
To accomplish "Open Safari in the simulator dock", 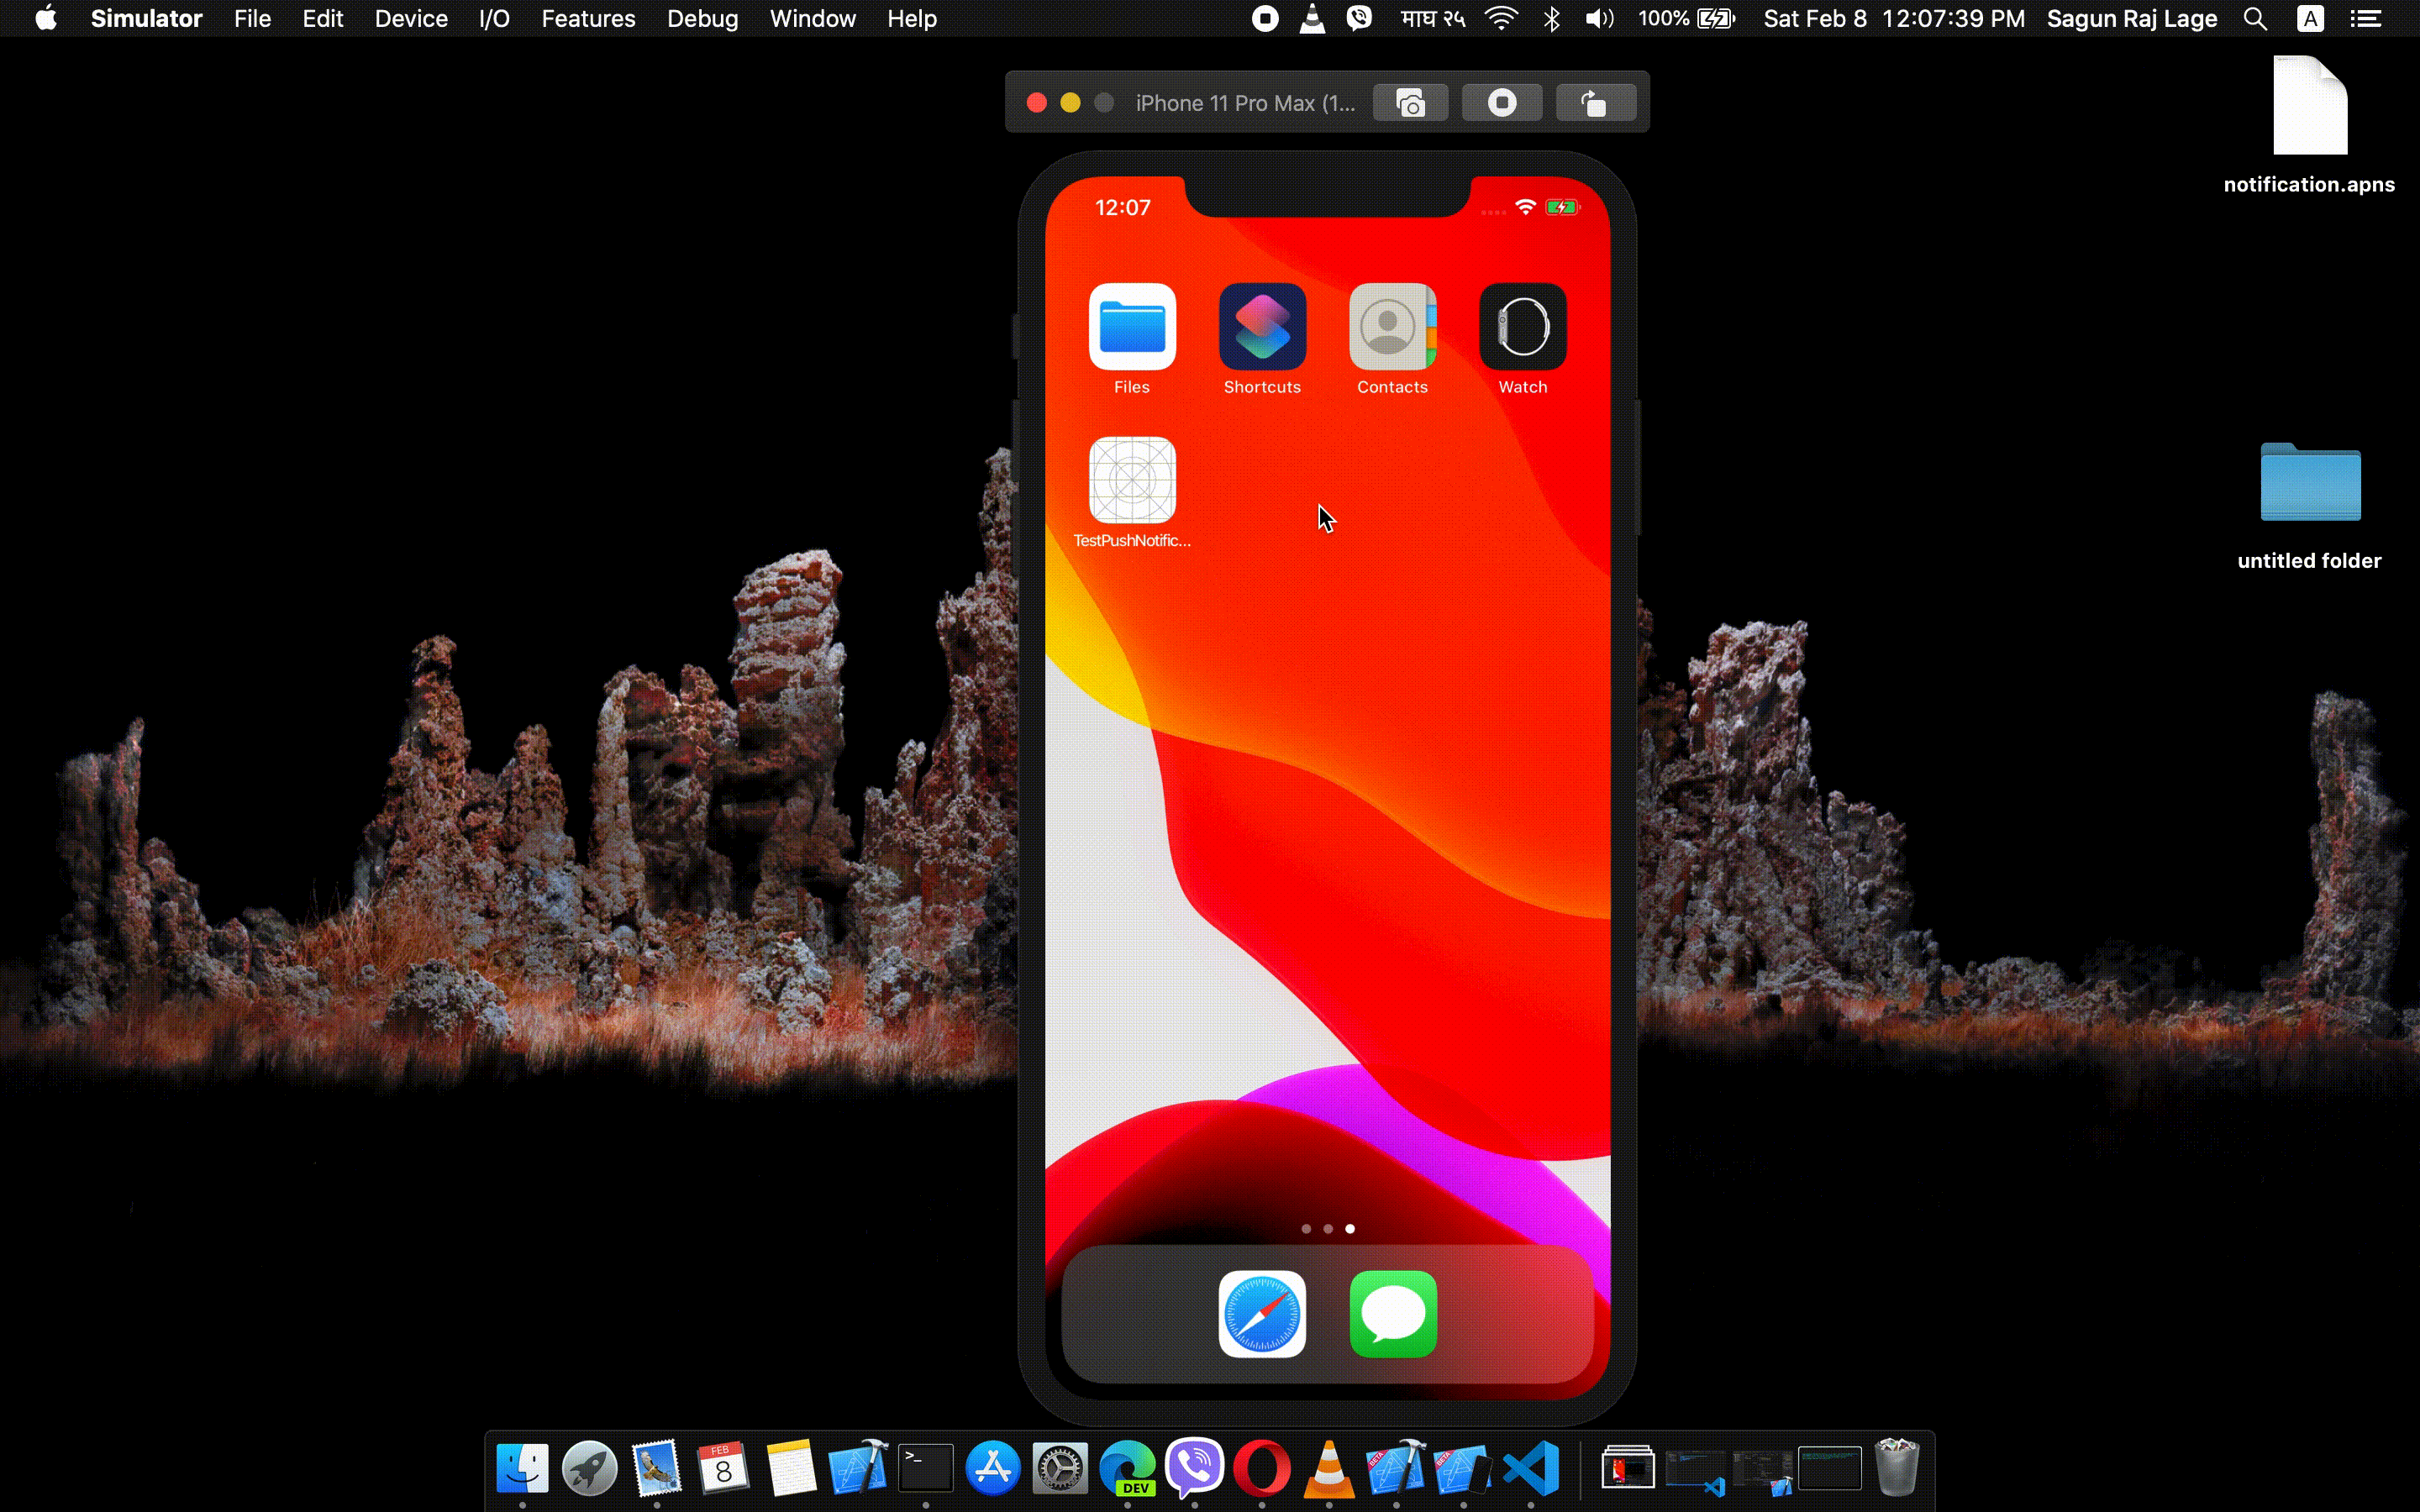I will tap(1262, 1314).
